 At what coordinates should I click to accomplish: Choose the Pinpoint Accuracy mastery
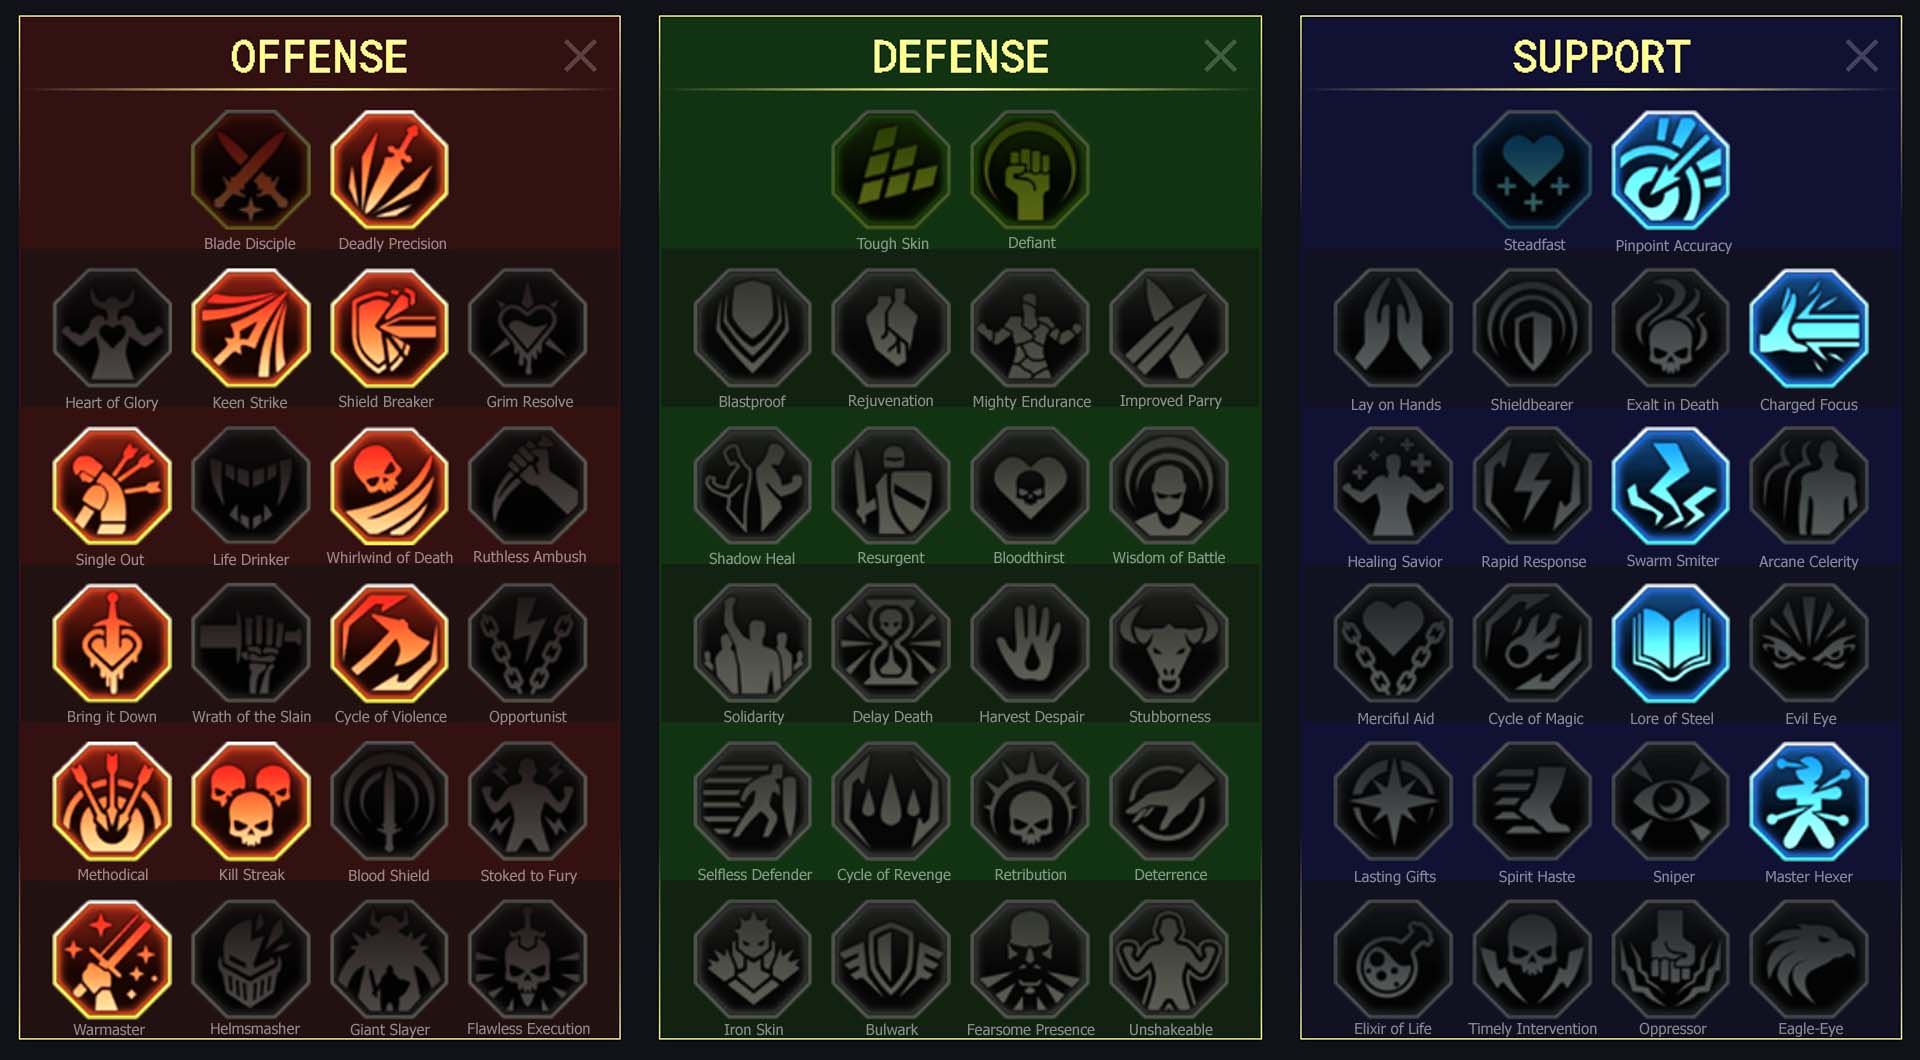tap(1671, 171)
